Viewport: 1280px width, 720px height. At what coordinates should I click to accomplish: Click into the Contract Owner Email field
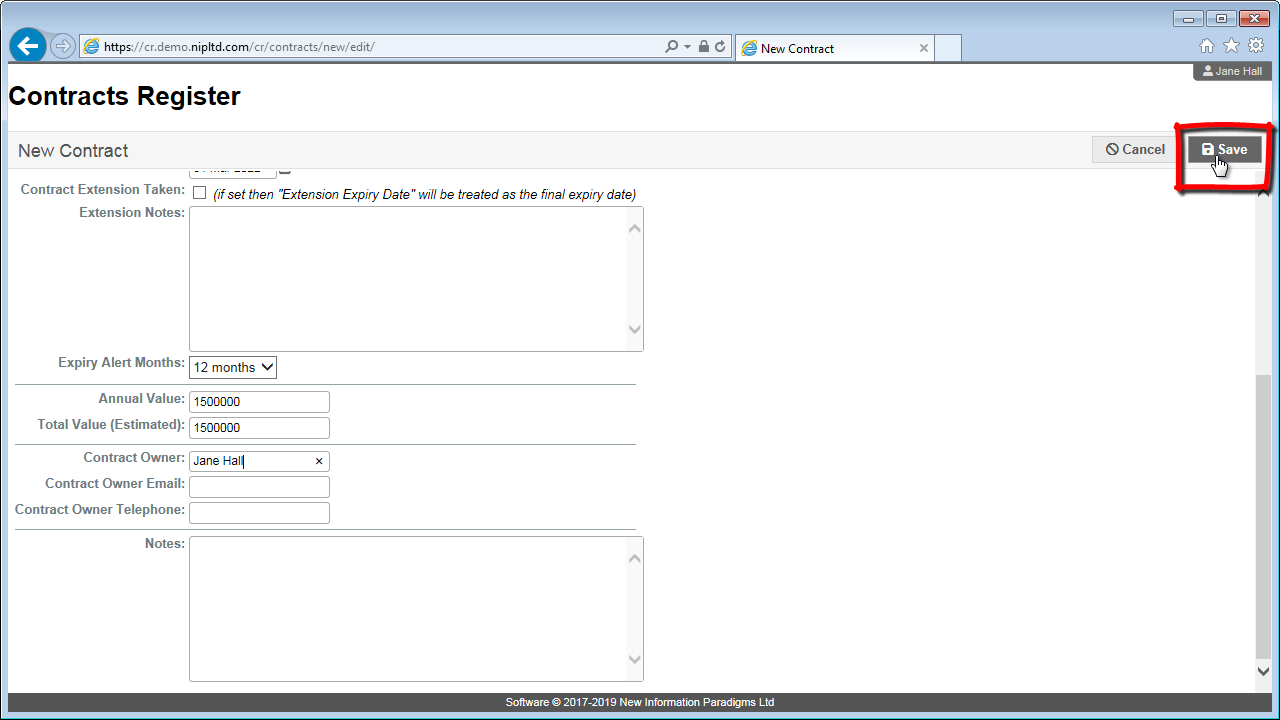click(259, 487)
